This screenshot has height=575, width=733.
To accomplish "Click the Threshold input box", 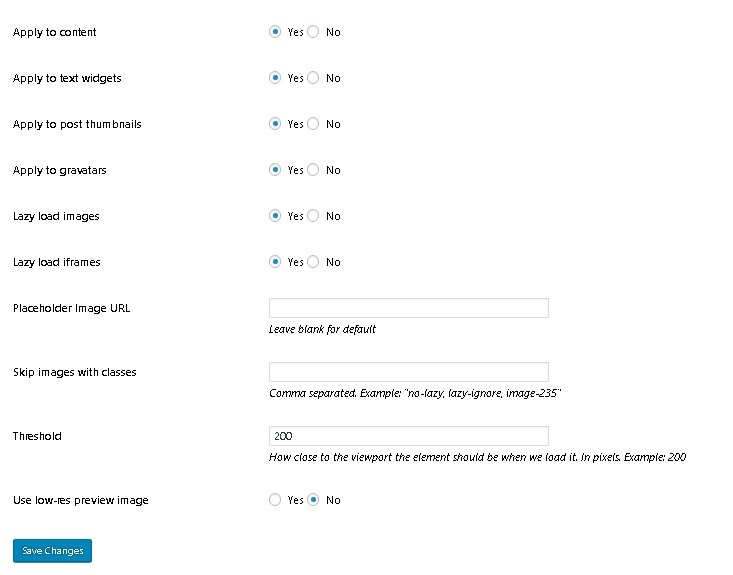I will (408, 436).
